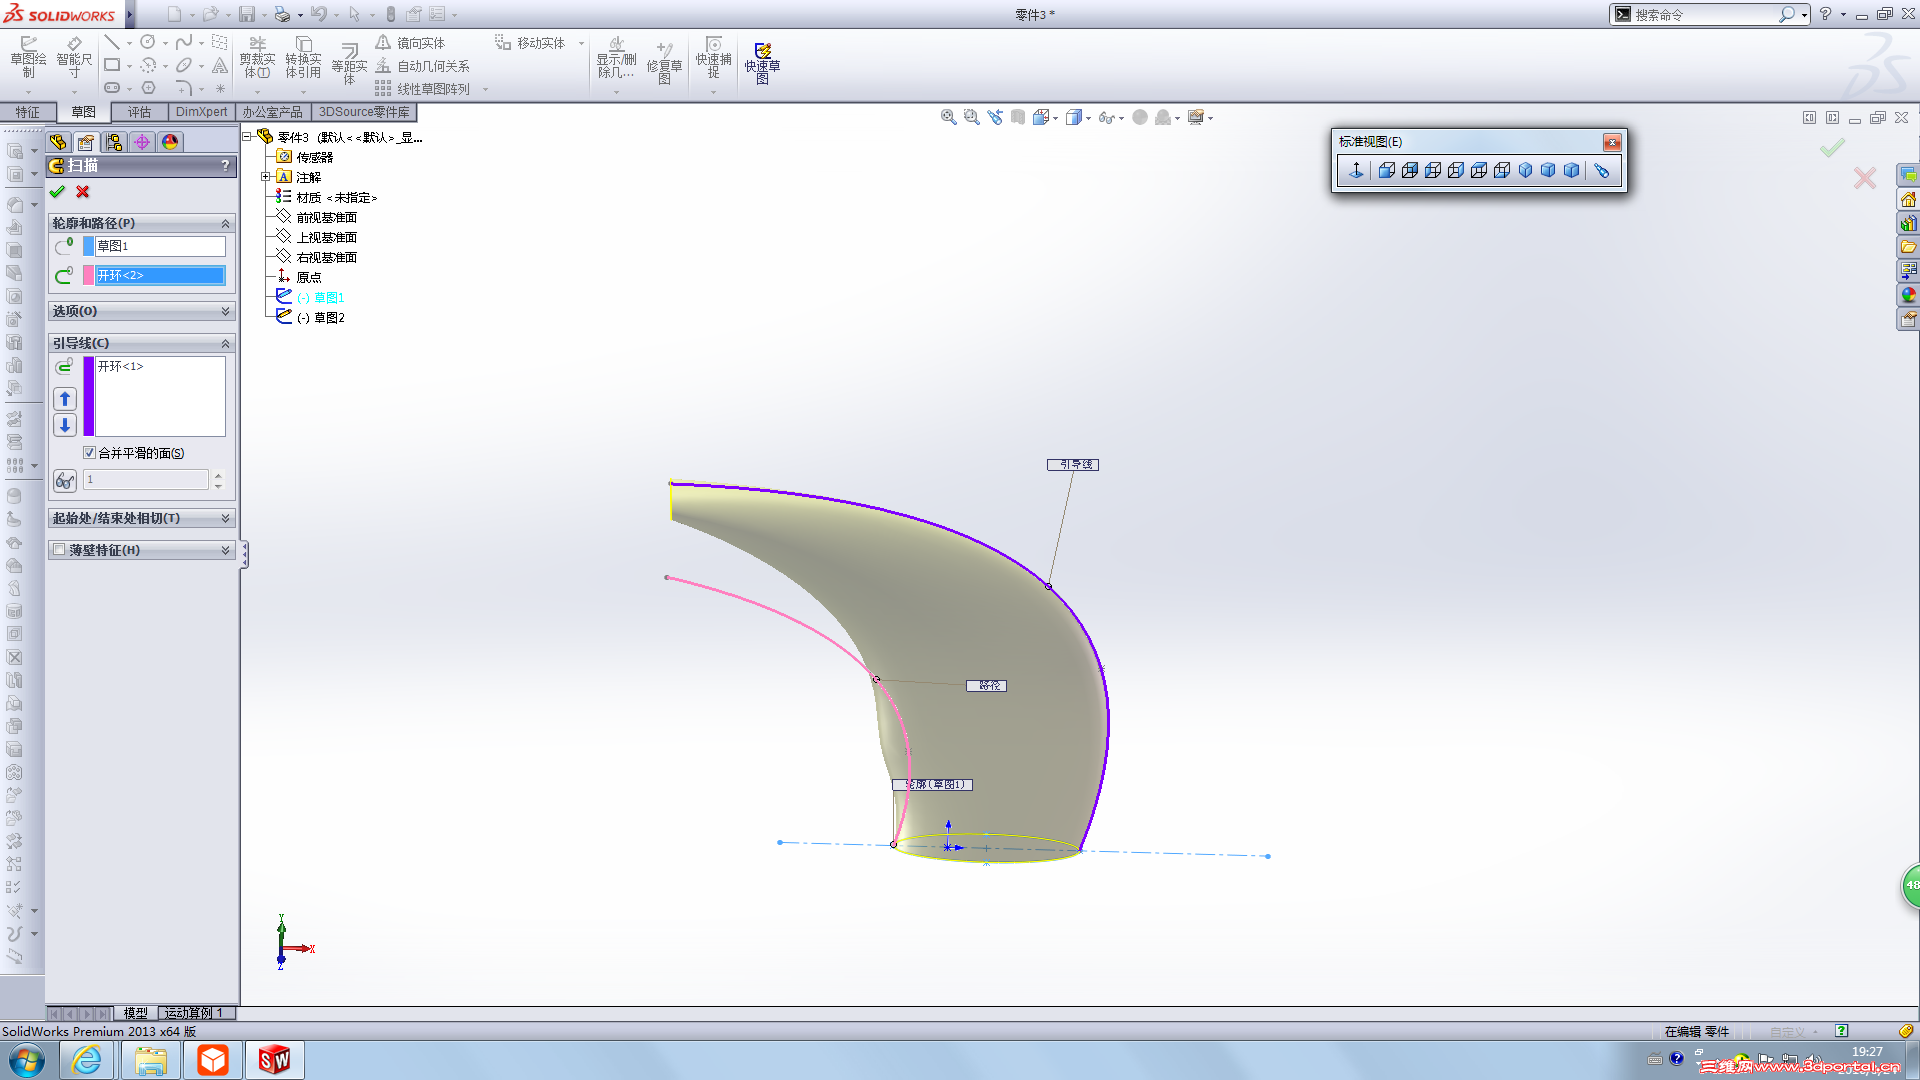Collapse the profile and path (轮廓和路径) section
The image size is (1920, 1080).
click(225, 223)
